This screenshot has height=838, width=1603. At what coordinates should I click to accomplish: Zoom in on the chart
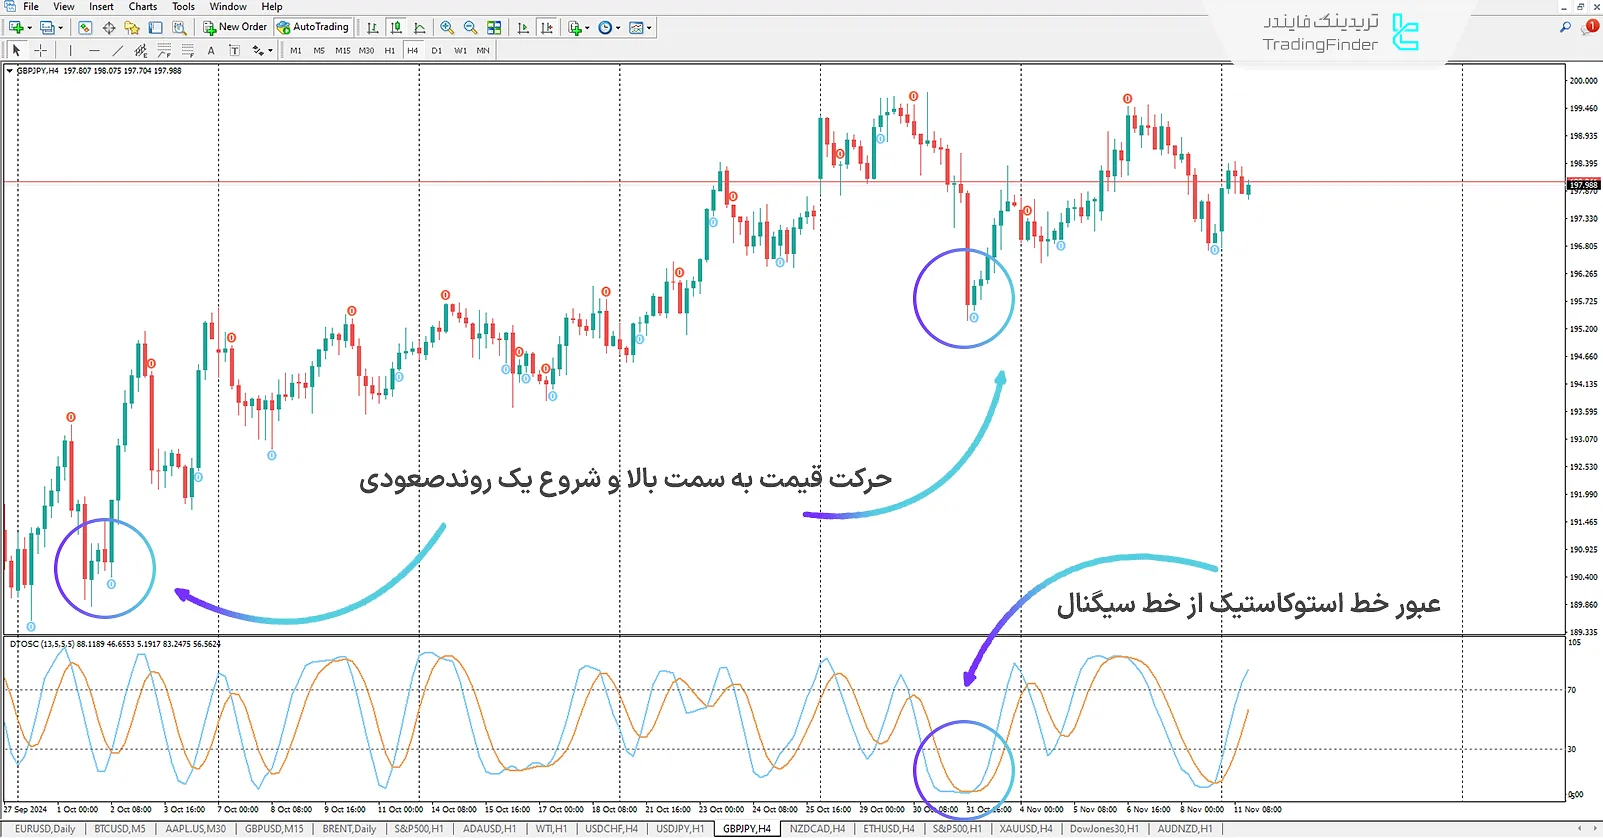point(447,28)
